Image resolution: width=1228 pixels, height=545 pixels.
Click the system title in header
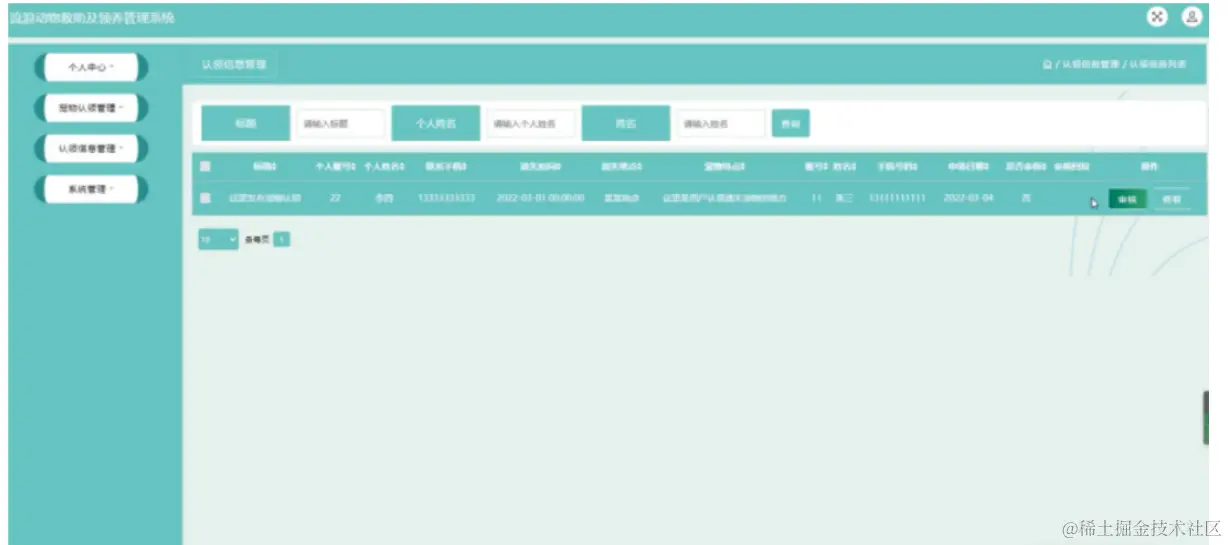pos(92,17)
